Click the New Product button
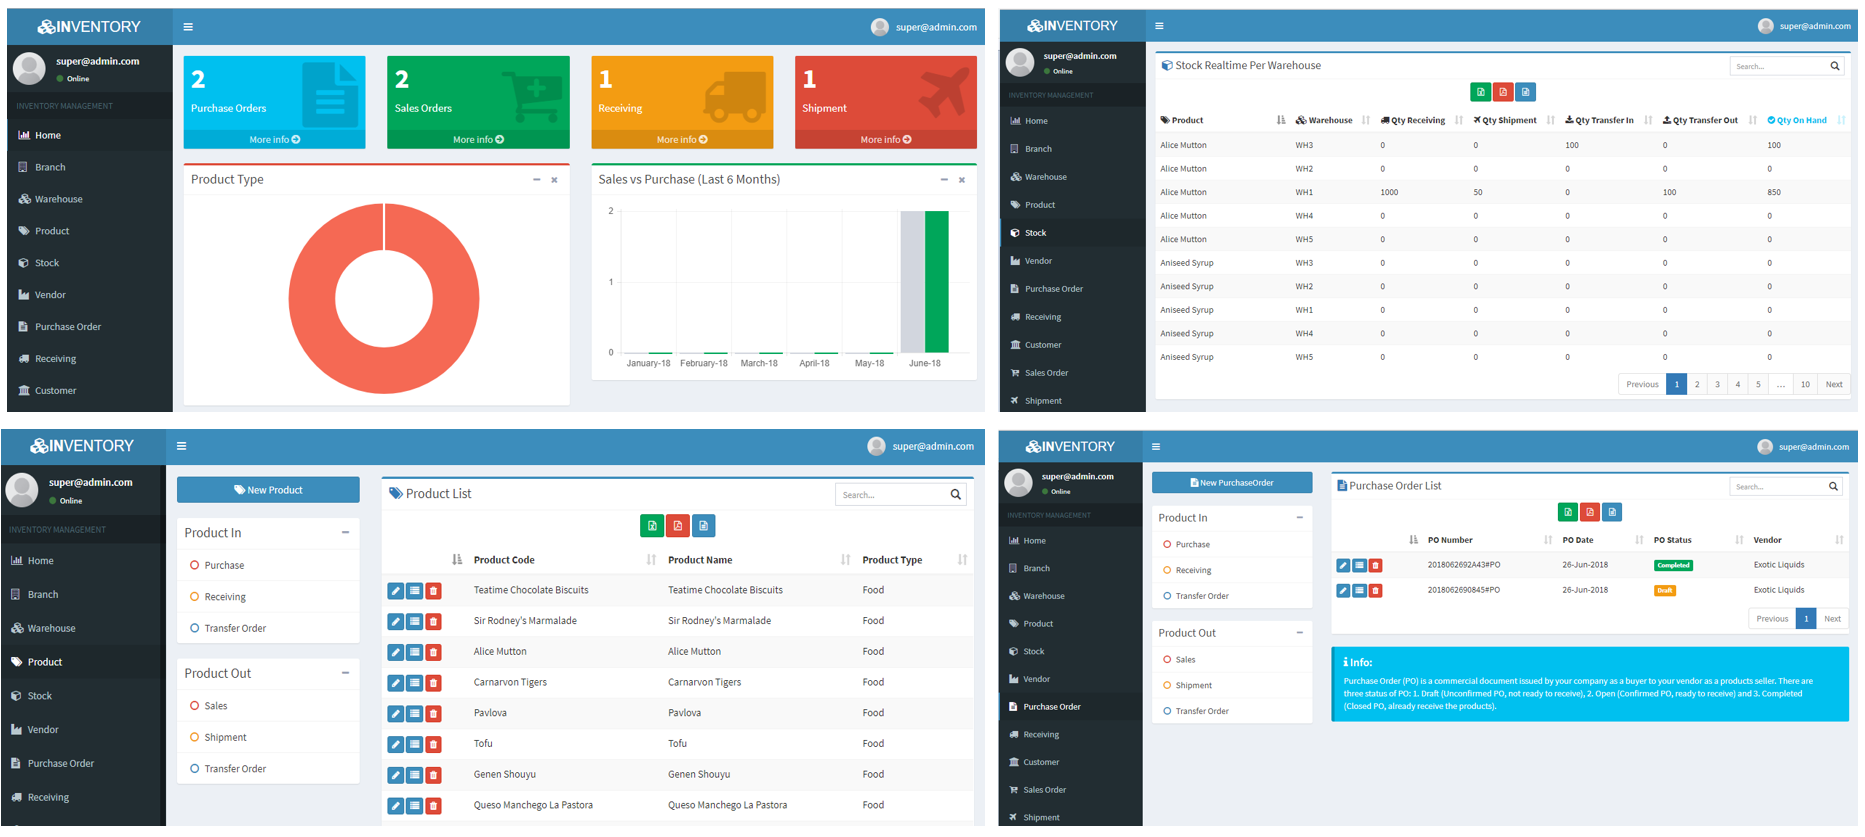The image size is (1865, 837). (268, 490)
